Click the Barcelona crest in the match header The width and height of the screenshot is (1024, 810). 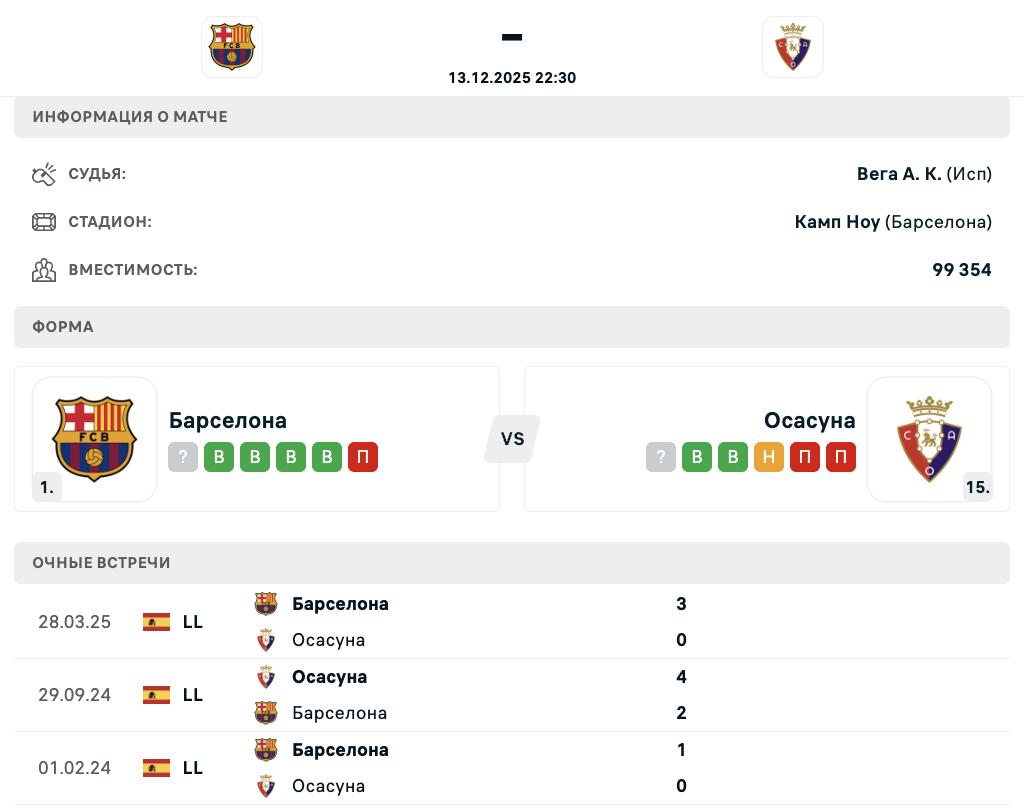click(232, 47)
